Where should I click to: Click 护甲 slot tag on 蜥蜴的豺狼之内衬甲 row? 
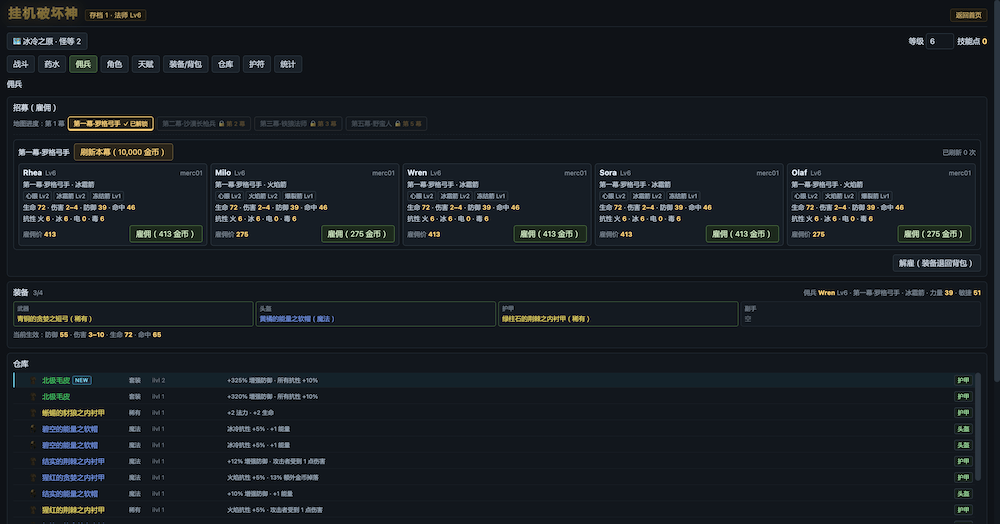point(963,413)
